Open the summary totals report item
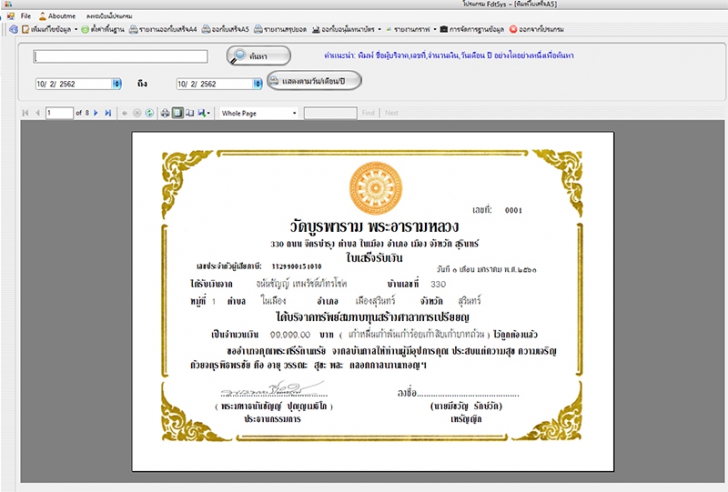Image resolution: width=728 pixels, height=492 pixels. click(280, 29)
